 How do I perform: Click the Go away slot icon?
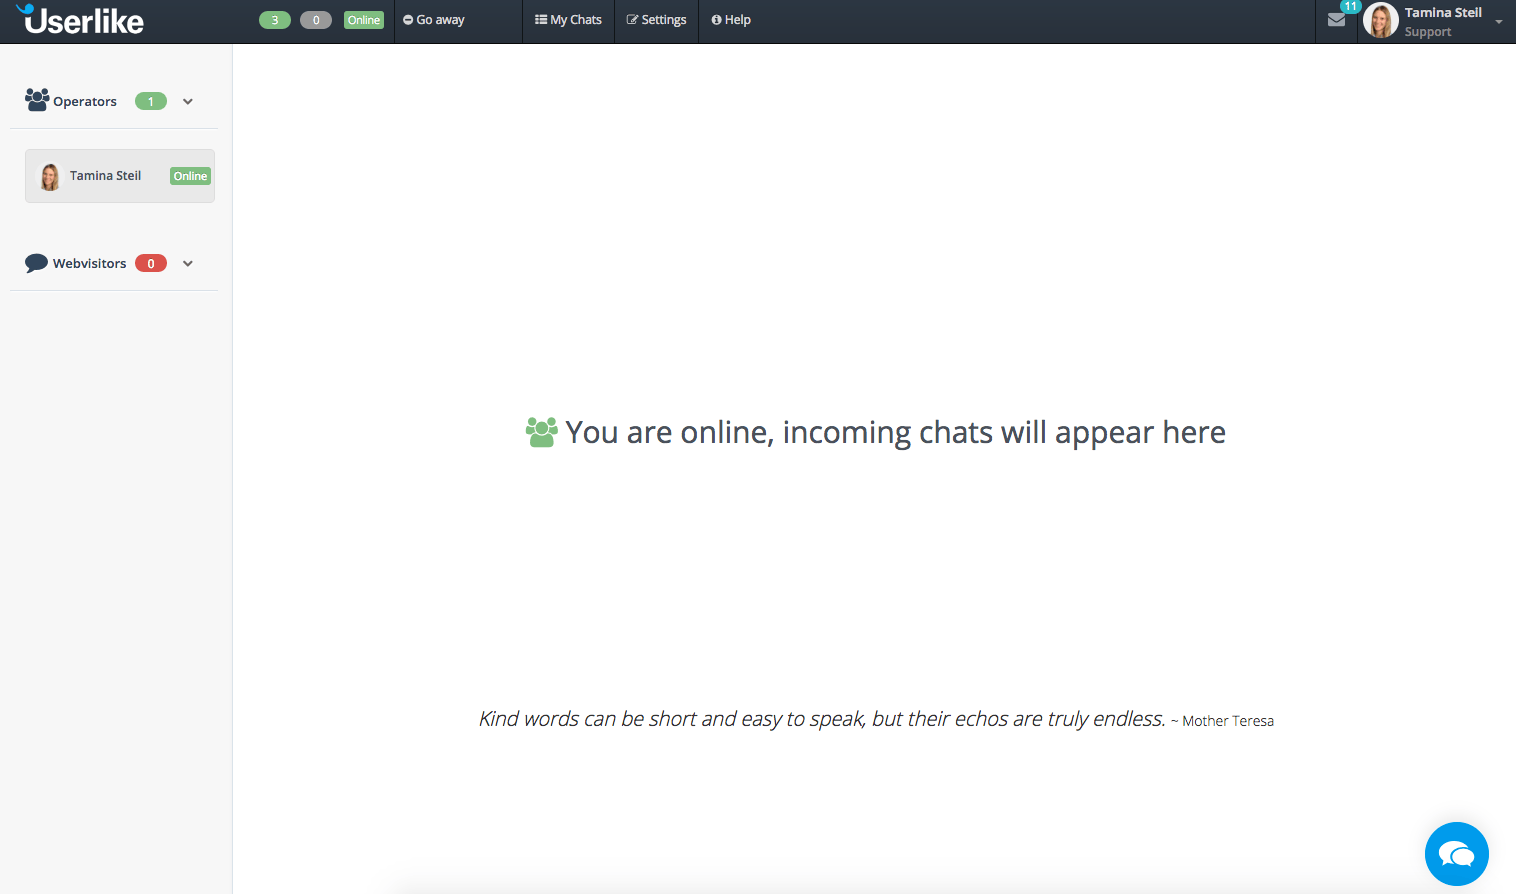[407, 19]
